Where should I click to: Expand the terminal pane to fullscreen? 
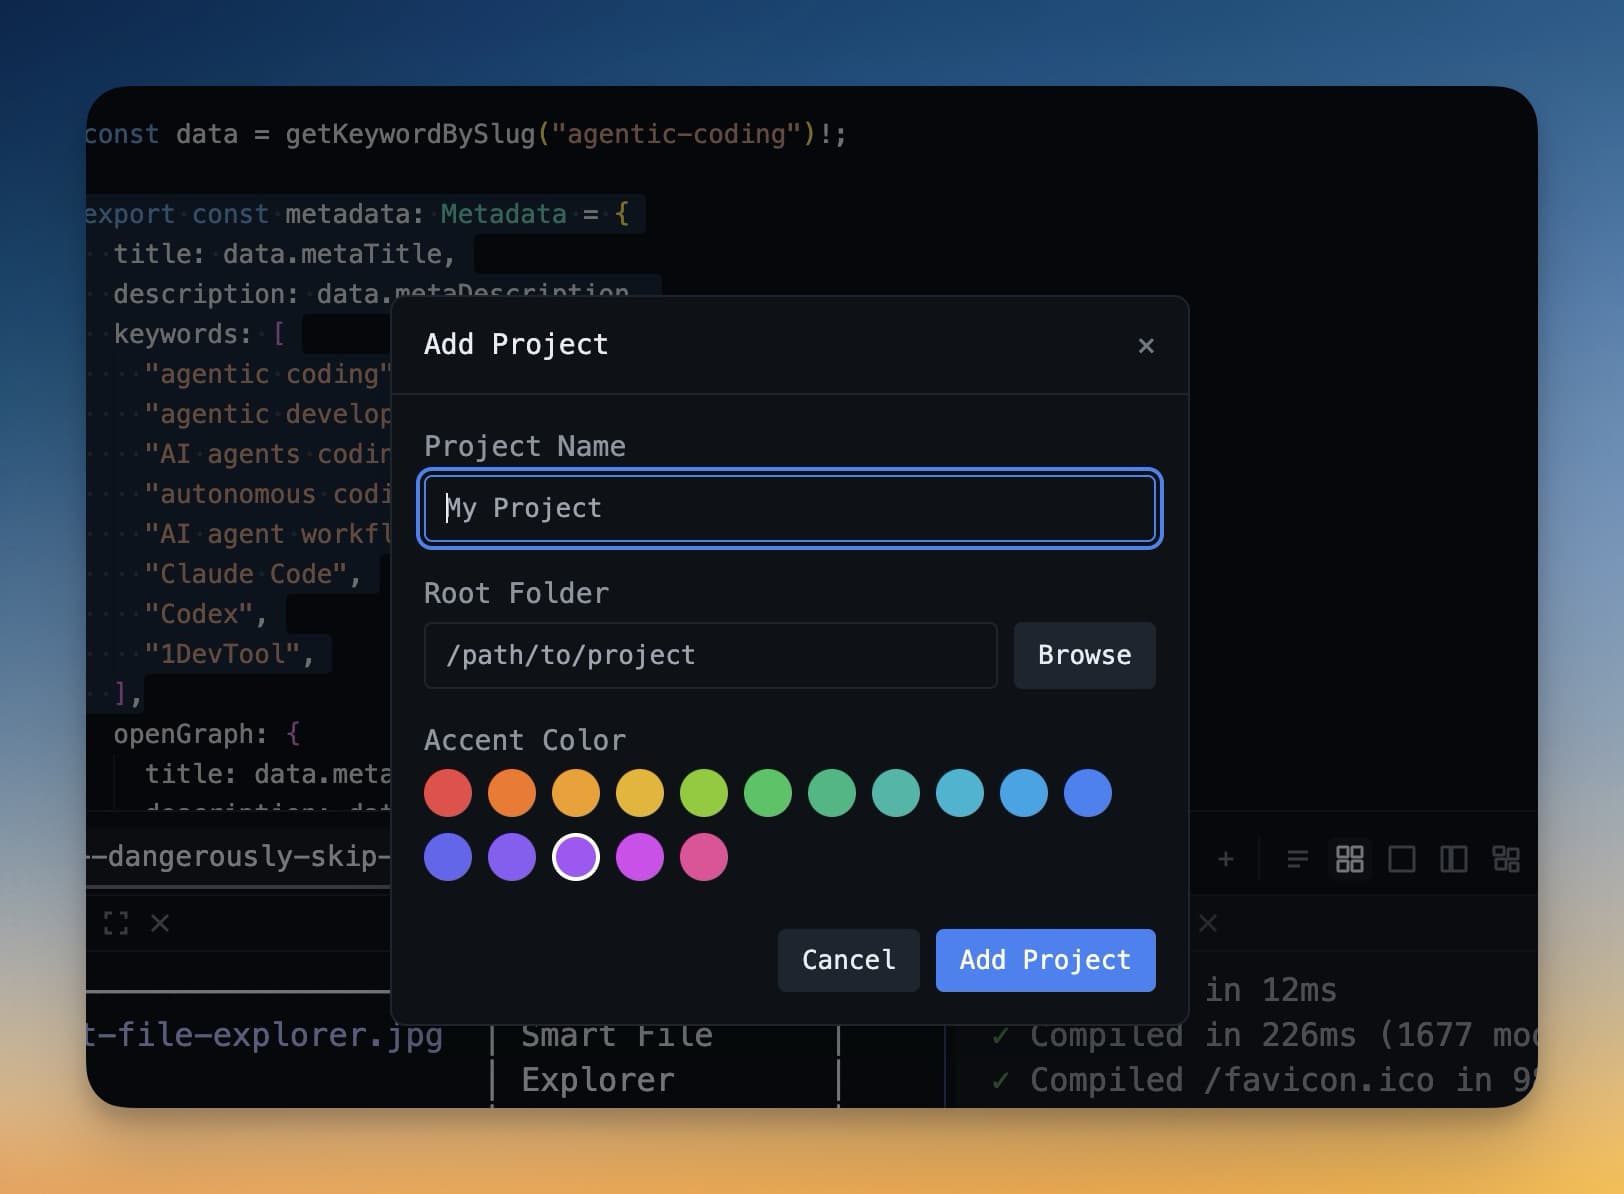coord(117,923)
